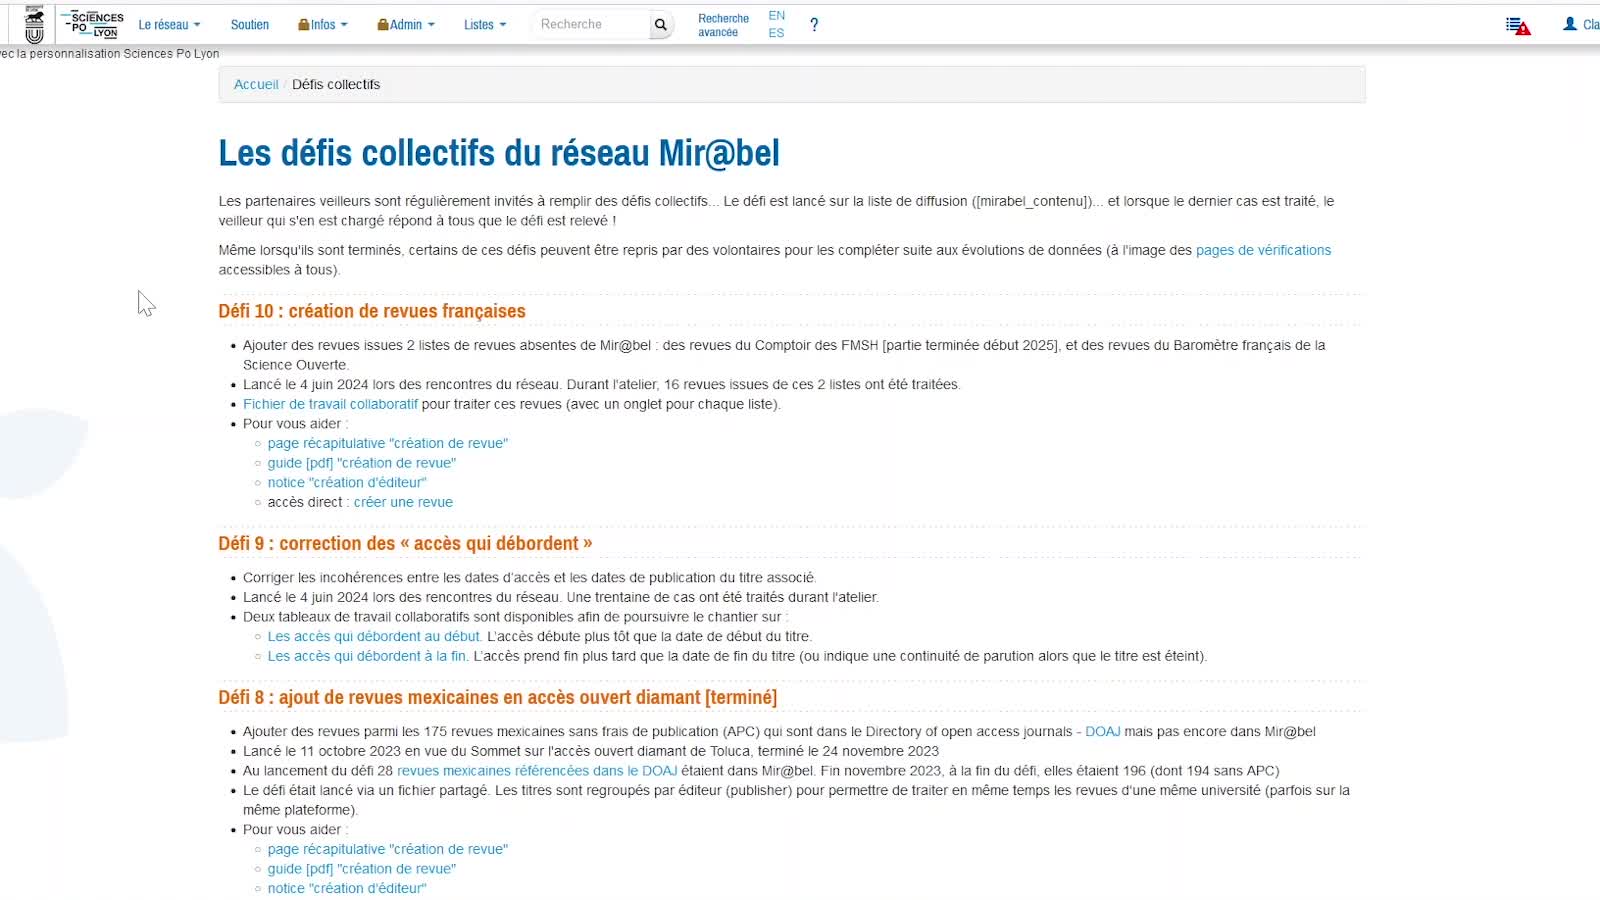Follow the créer une revue link
Image resolution: width=1600 pixels, height=900 pixels.
403,502
